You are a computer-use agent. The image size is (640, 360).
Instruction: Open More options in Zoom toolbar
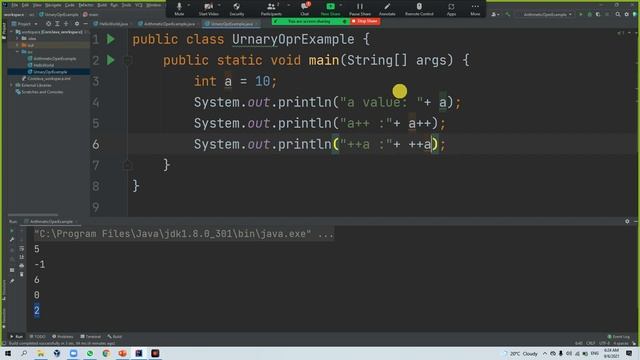coord(475,9)
